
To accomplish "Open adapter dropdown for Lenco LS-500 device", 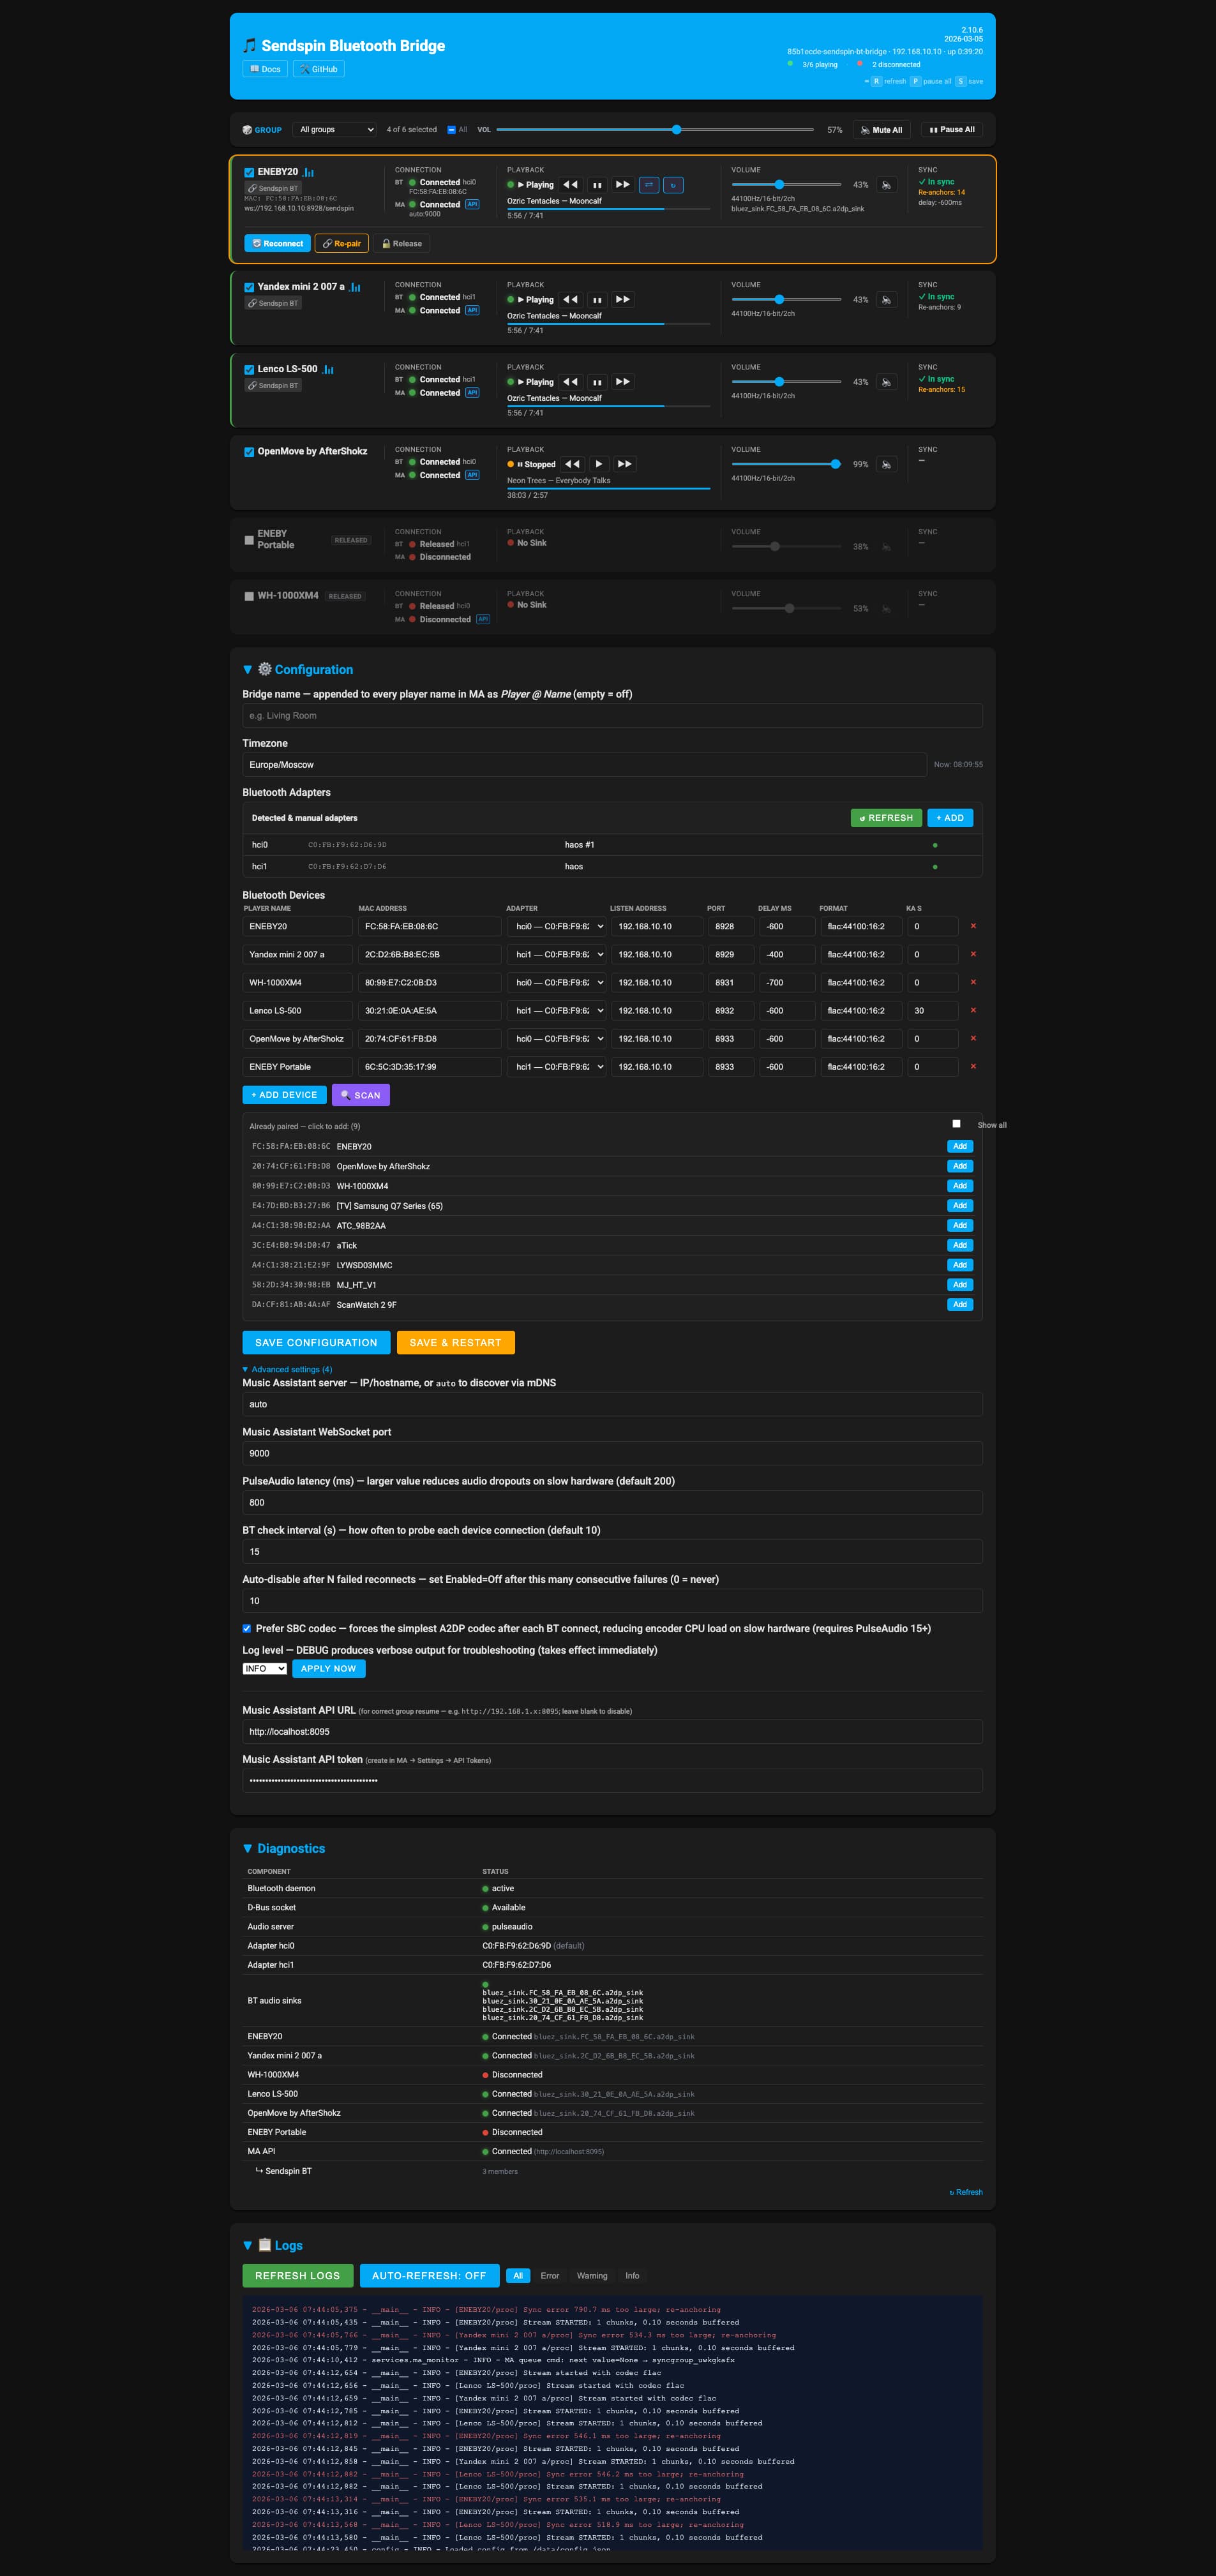I will click(x=557, y=1010).
